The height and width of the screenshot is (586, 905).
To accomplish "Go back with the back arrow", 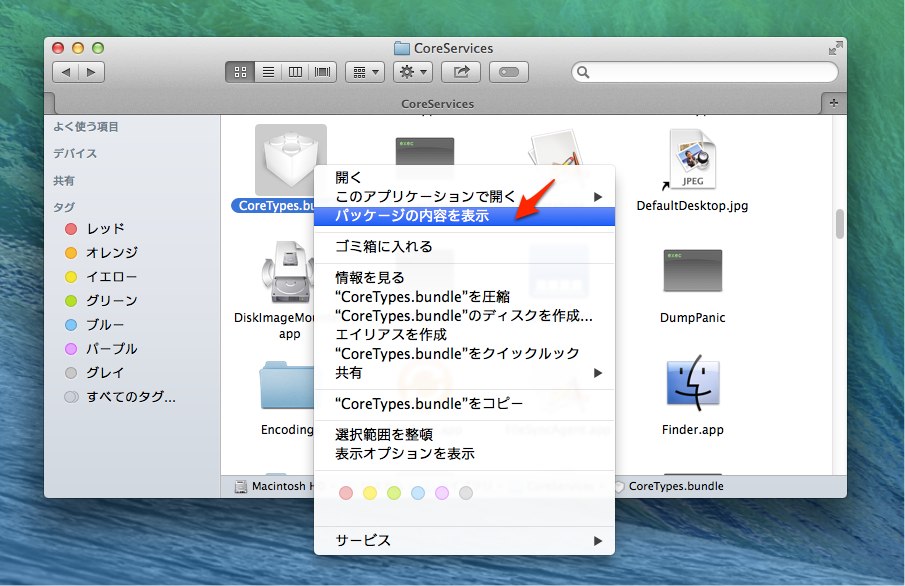I will [65, 72].
